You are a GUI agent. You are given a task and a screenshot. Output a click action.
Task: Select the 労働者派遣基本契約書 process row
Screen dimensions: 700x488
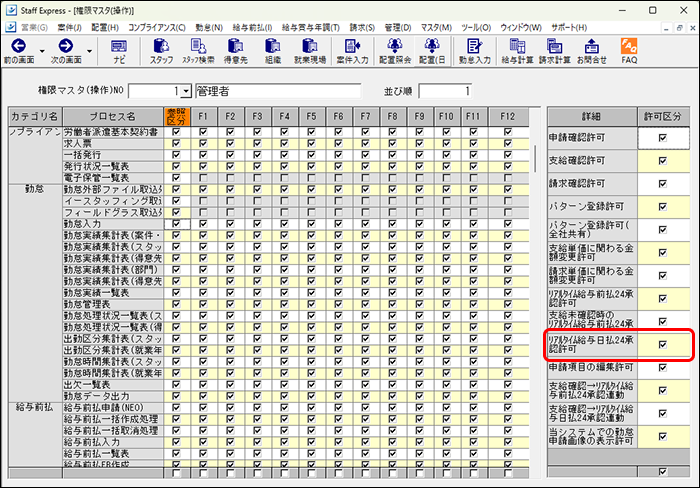pos(113,132)
